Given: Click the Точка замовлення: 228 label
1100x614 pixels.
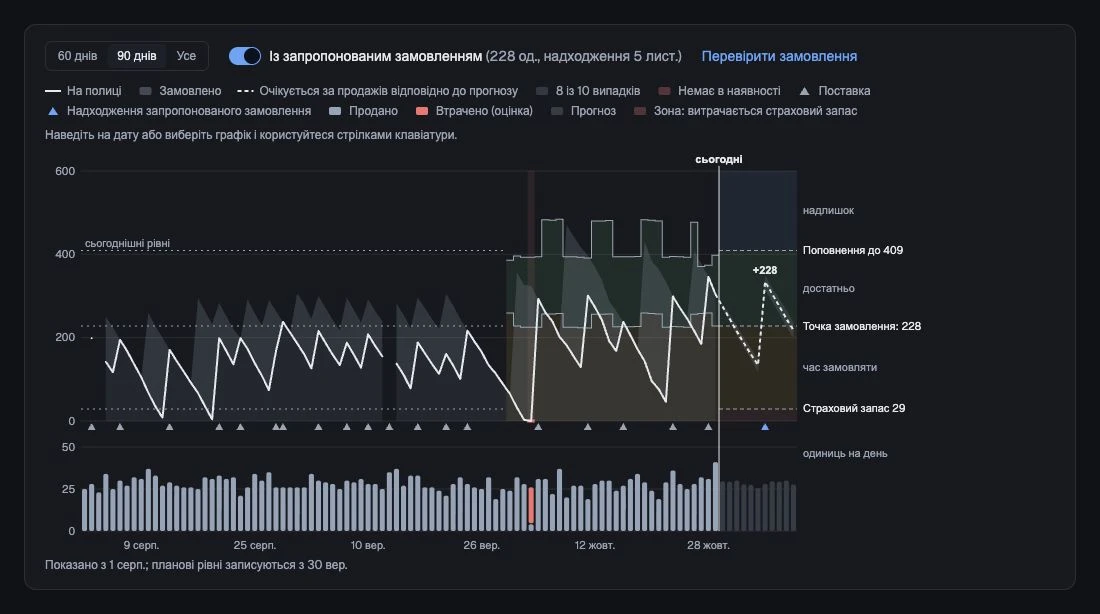Looking at the screenshot, I should [861, 326].
